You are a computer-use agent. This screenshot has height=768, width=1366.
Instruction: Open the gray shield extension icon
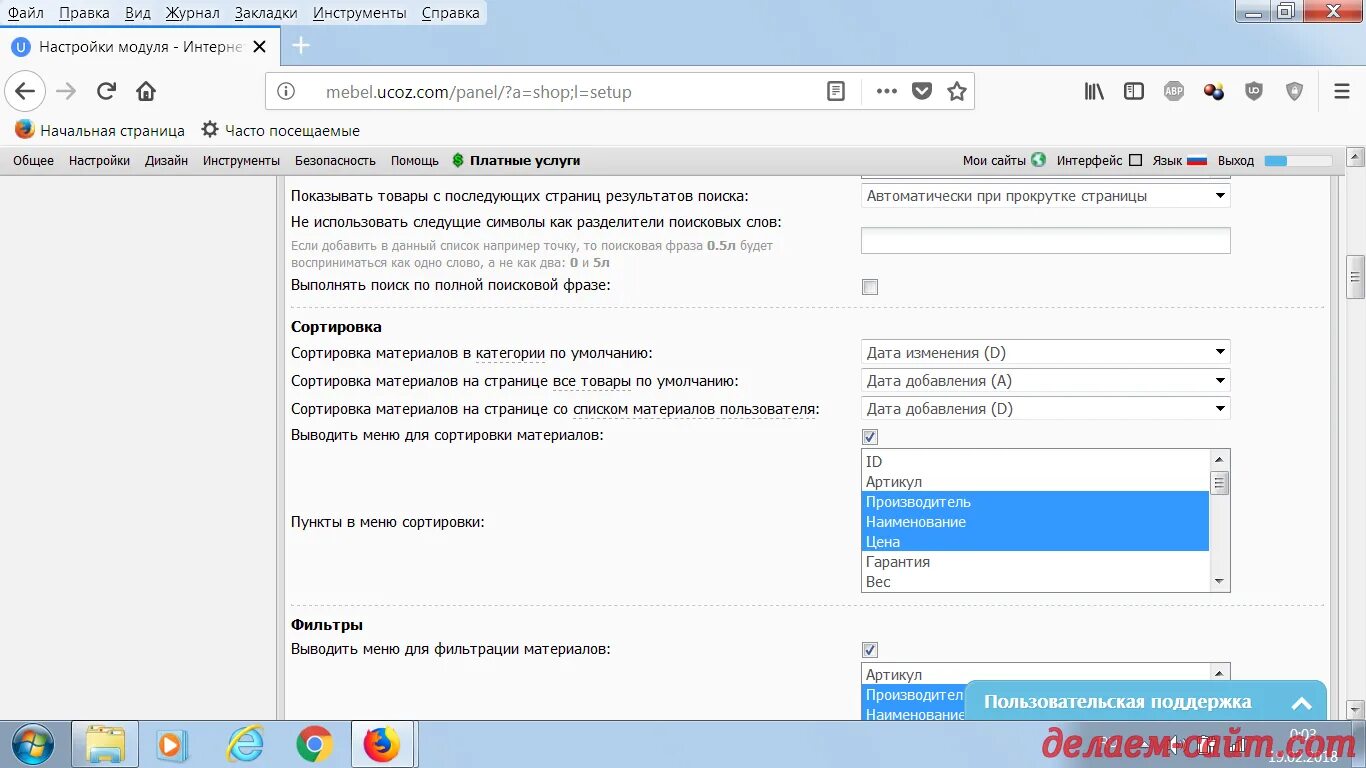coord(1294,92)
